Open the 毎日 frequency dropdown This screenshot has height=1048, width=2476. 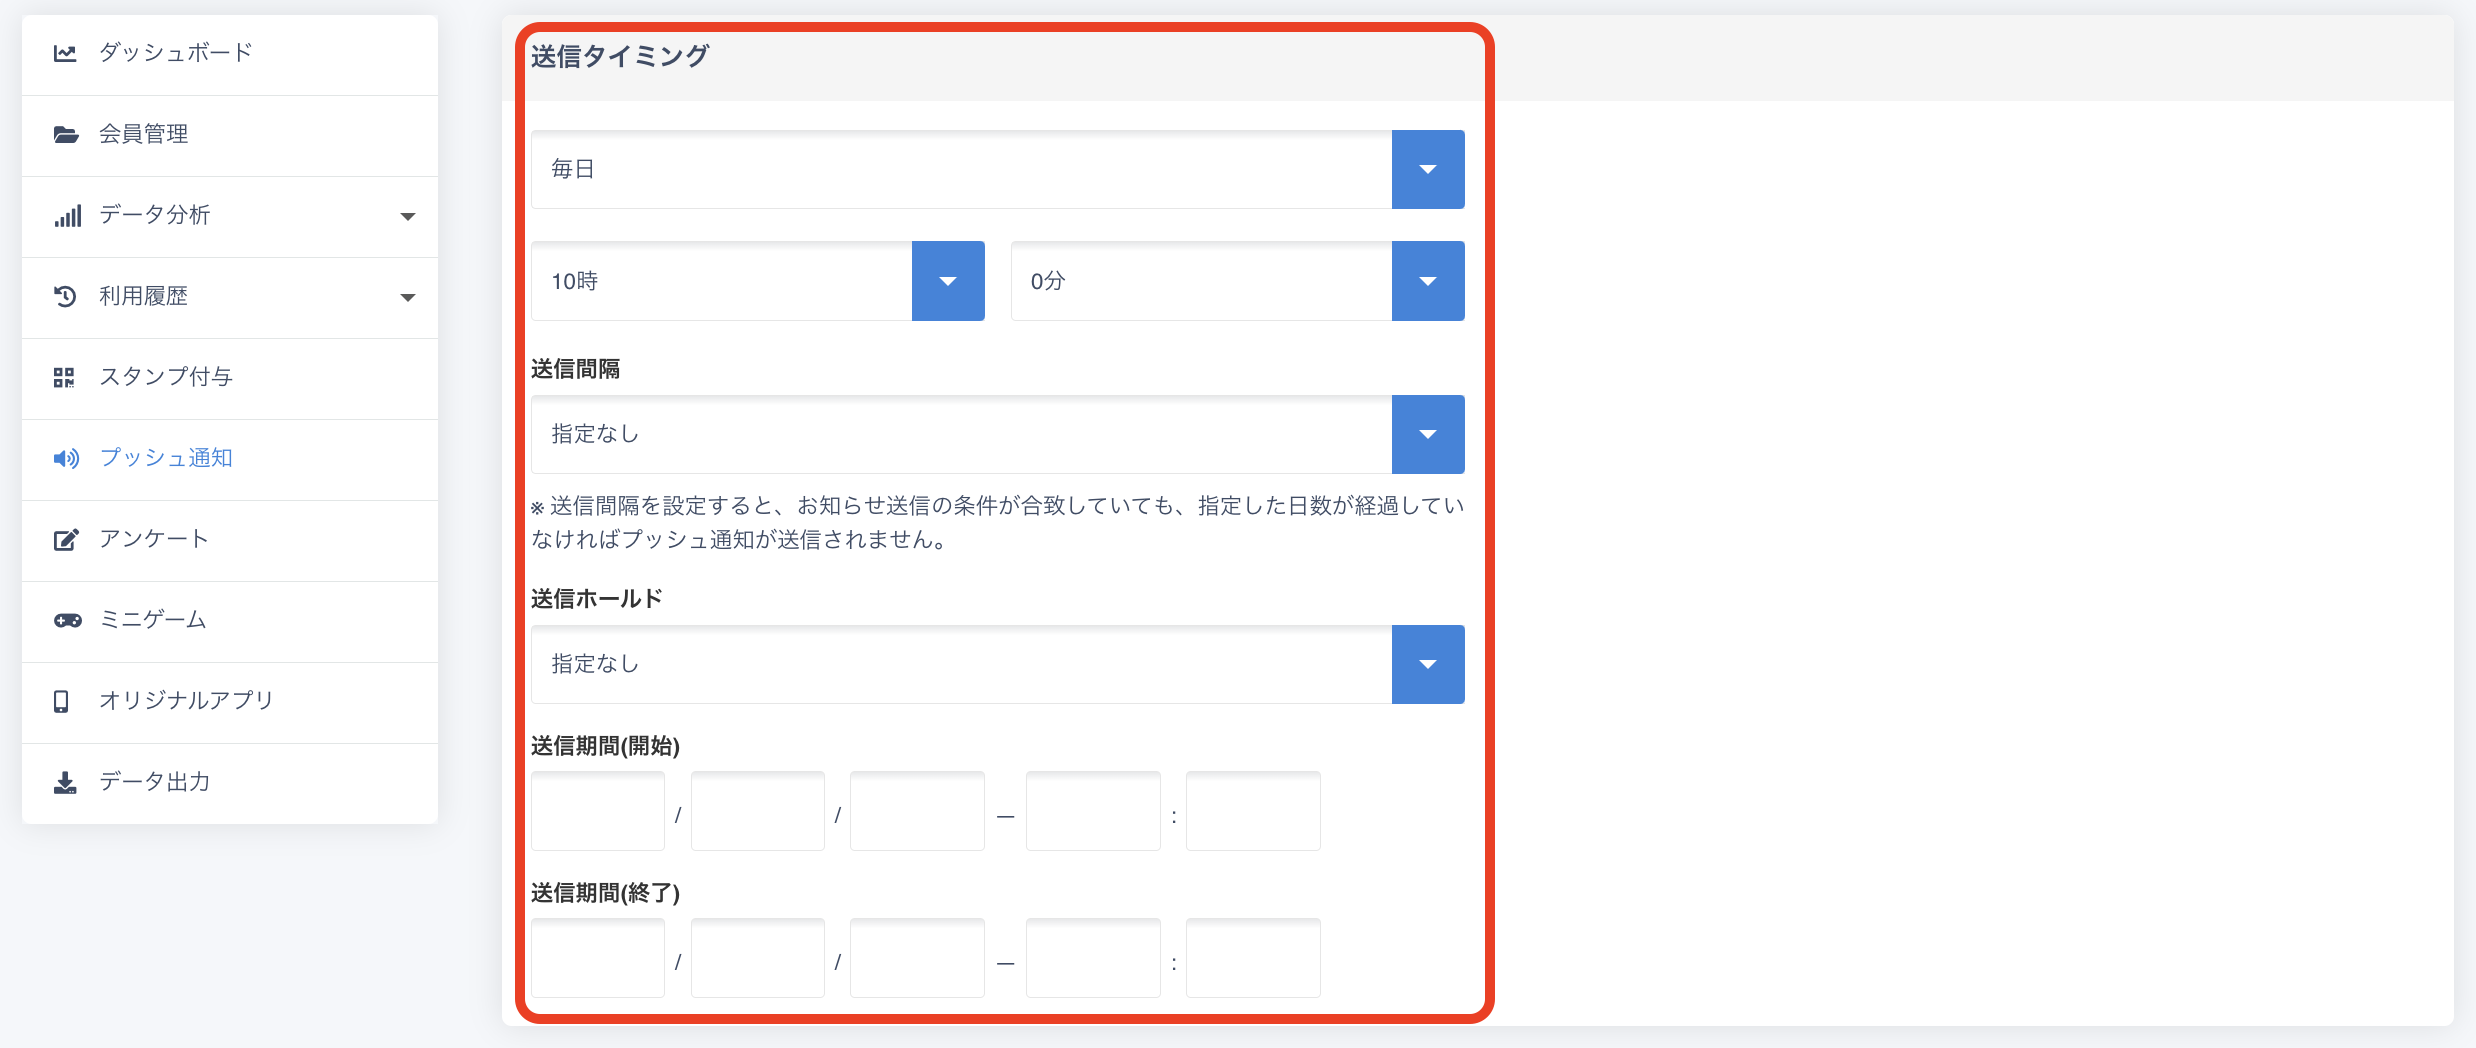[1427, 169]
